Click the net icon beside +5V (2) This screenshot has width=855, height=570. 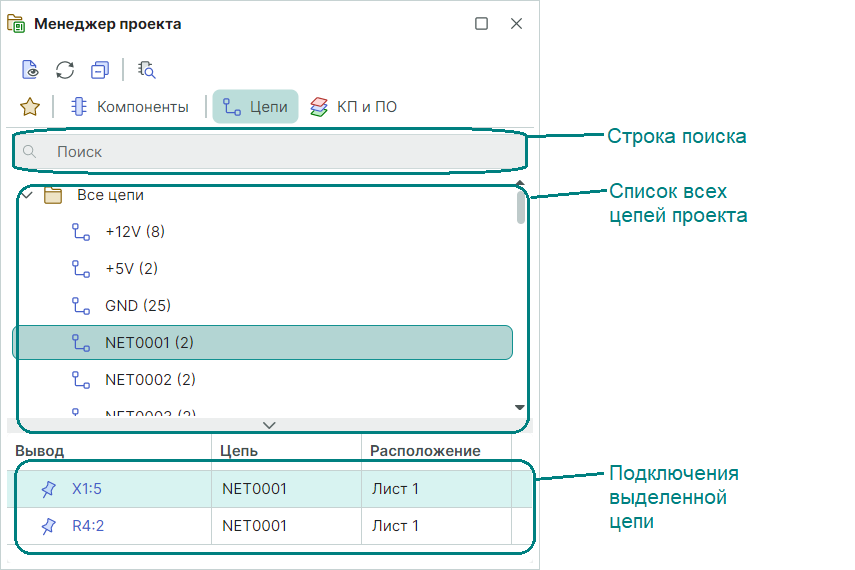[x=81, y=269]
